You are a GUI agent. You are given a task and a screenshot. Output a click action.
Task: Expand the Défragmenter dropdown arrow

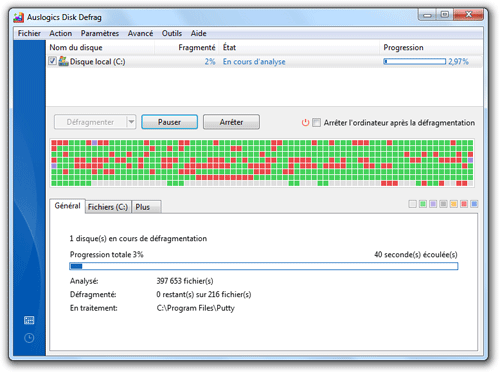coord(131,122)
